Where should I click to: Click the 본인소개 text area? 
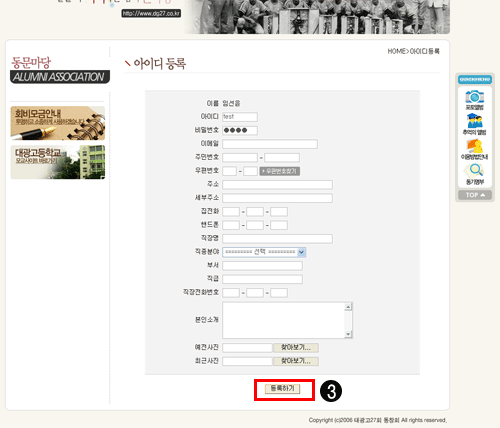[283, 320]
